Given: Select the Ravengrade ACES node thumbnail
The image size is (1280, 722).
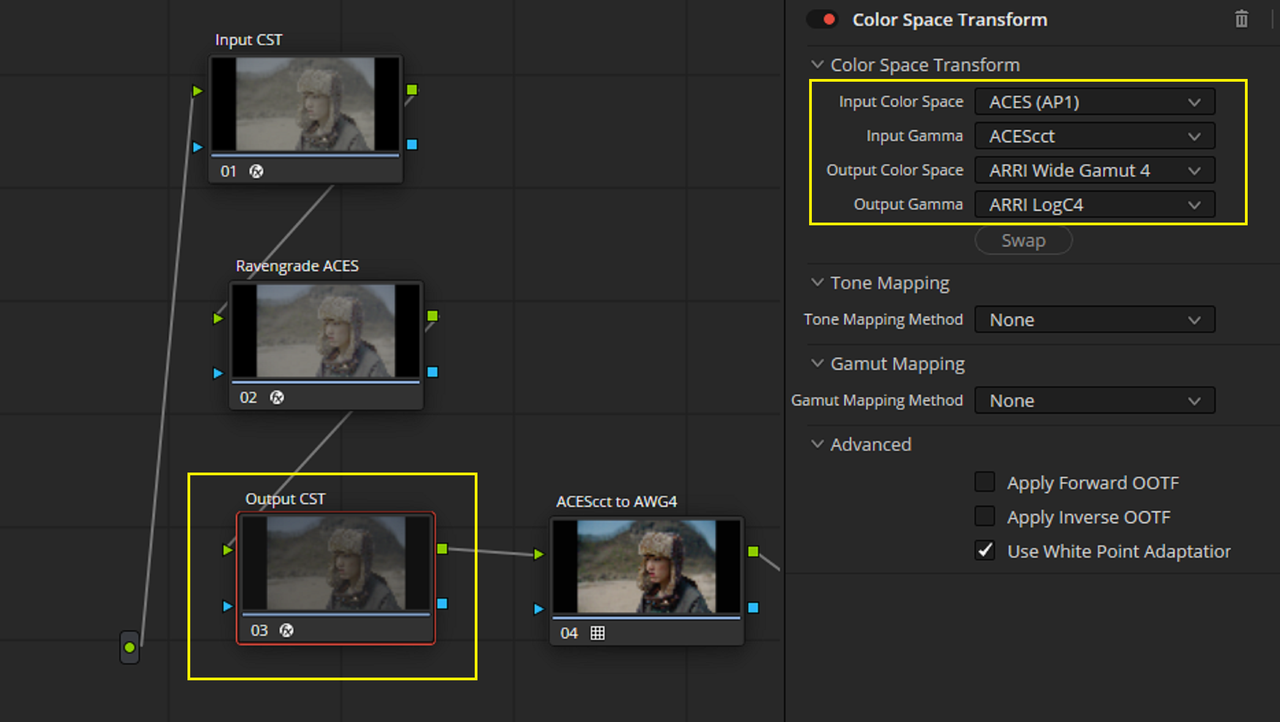Looking at the screenshot, I should point(326,331).
